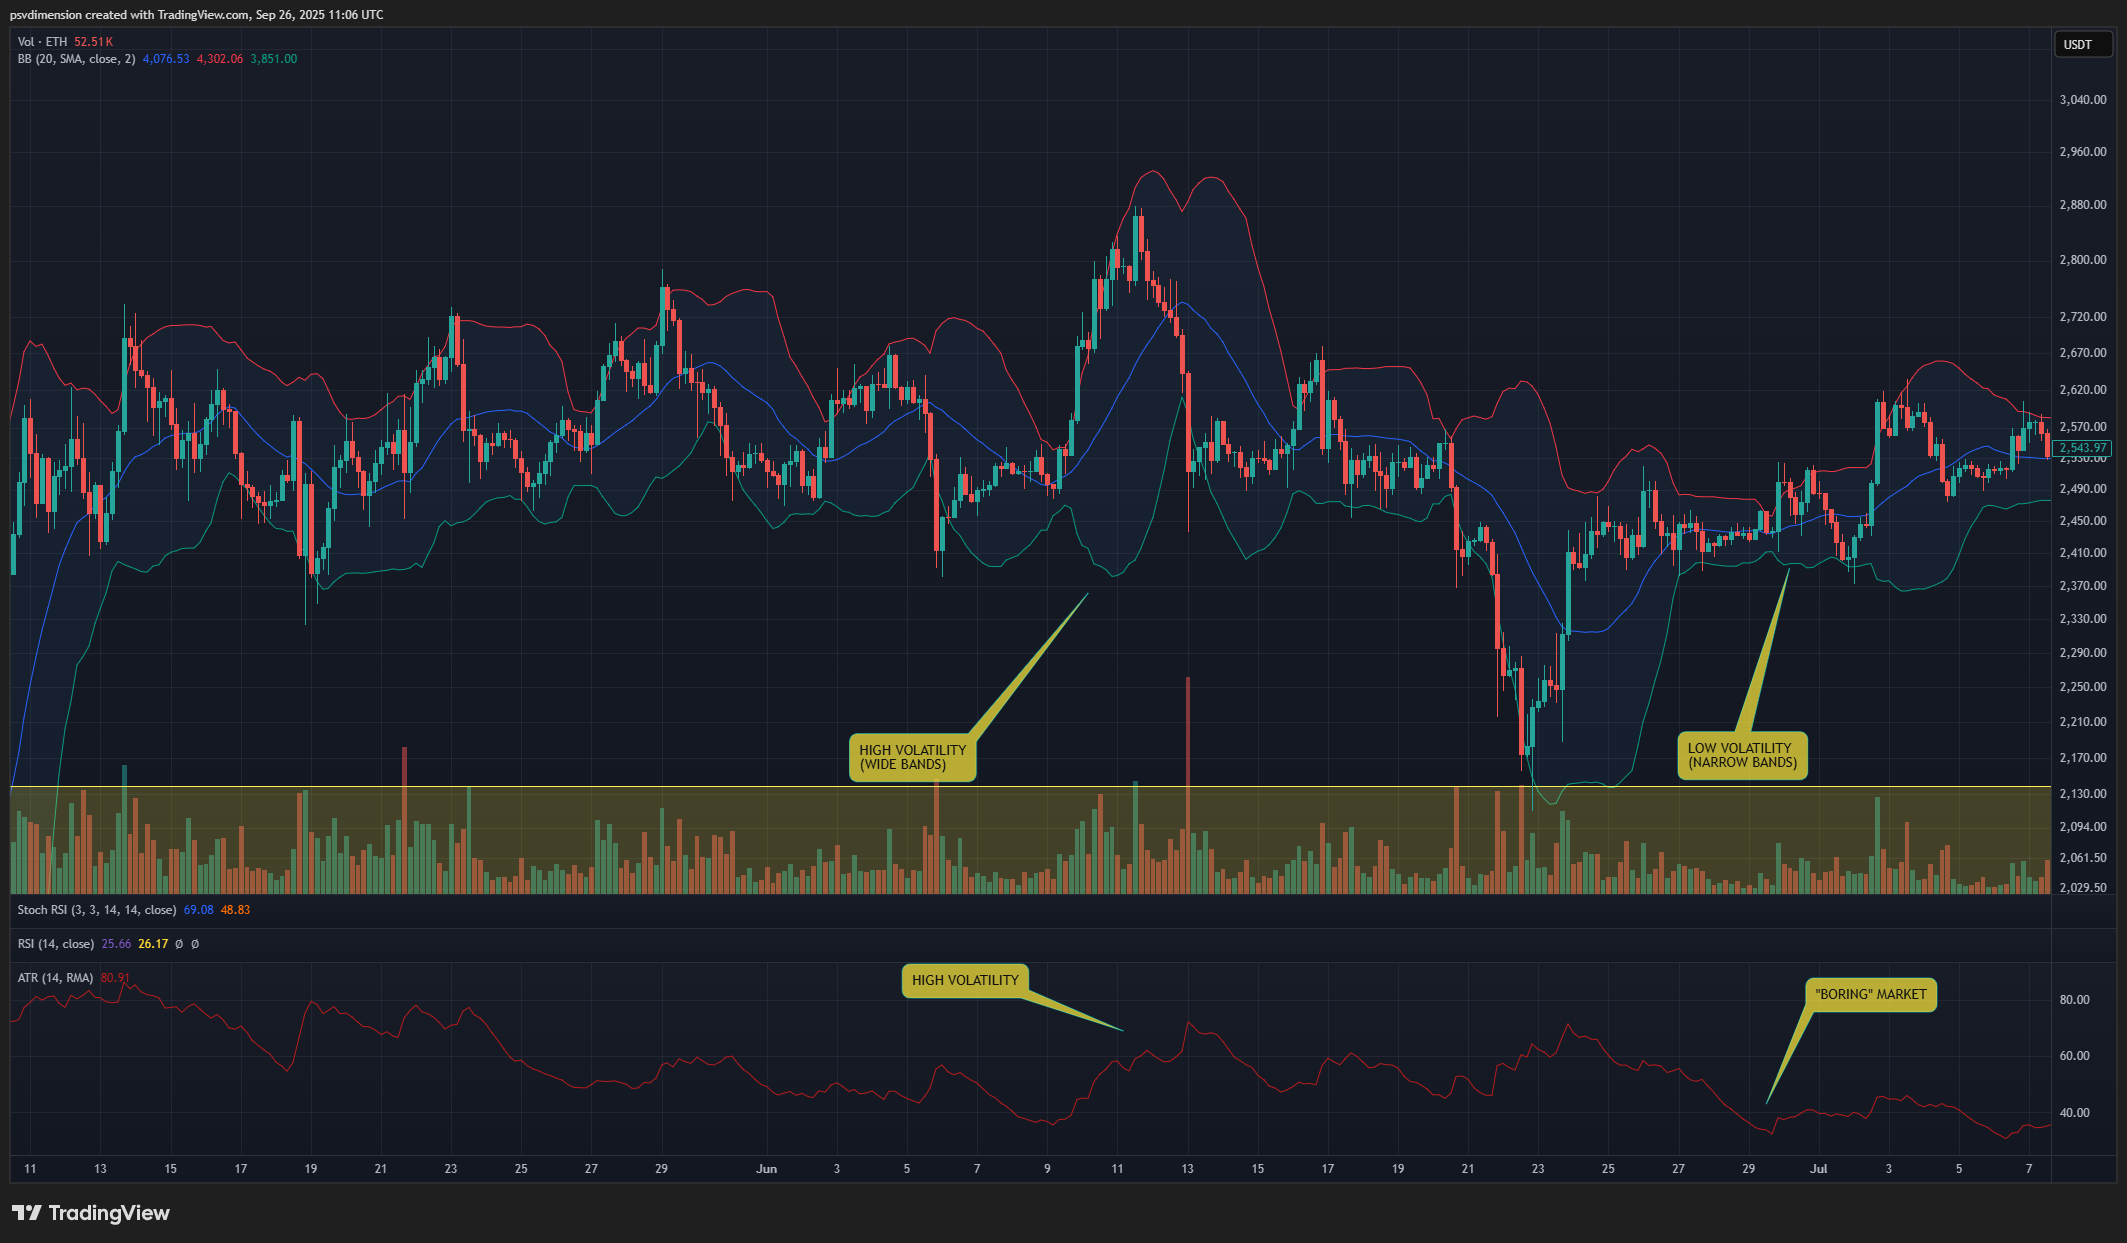Click the 'Jun' date axis label
The height and width of the screenshot is (1243, 2127).
point(766,1168)
